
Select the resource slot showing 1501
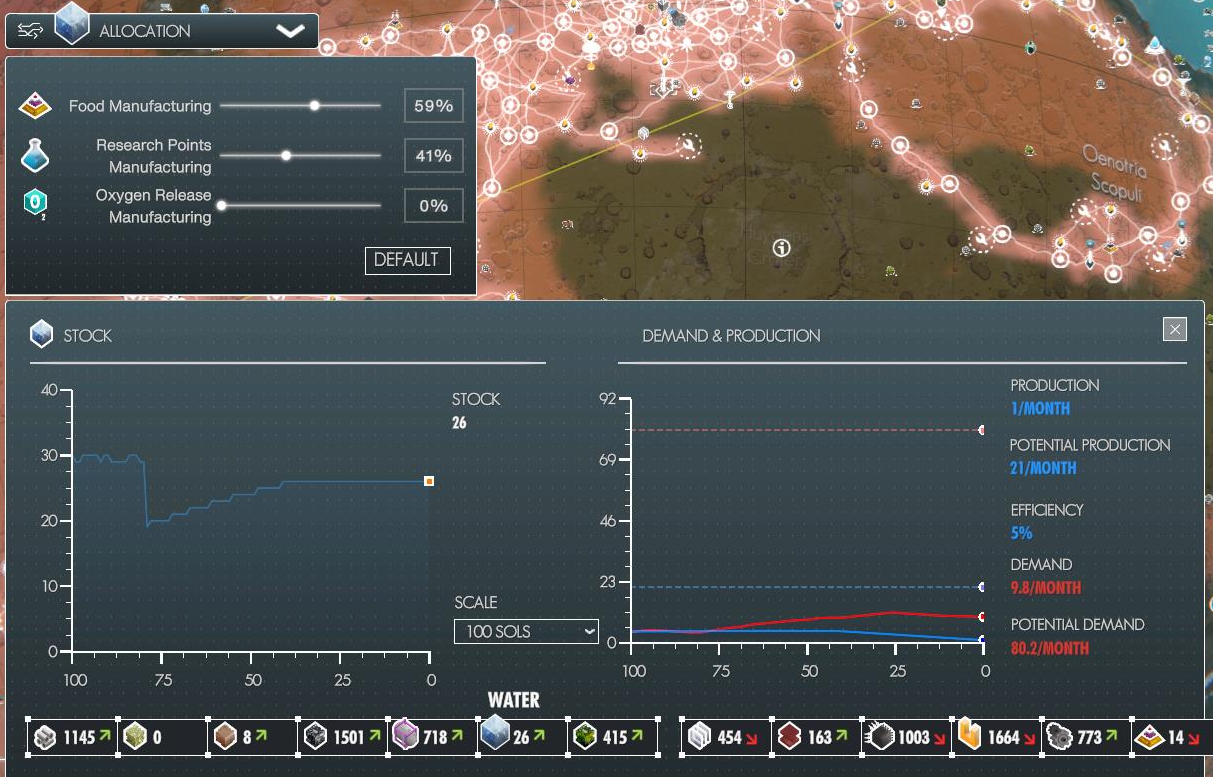point(341,738)
